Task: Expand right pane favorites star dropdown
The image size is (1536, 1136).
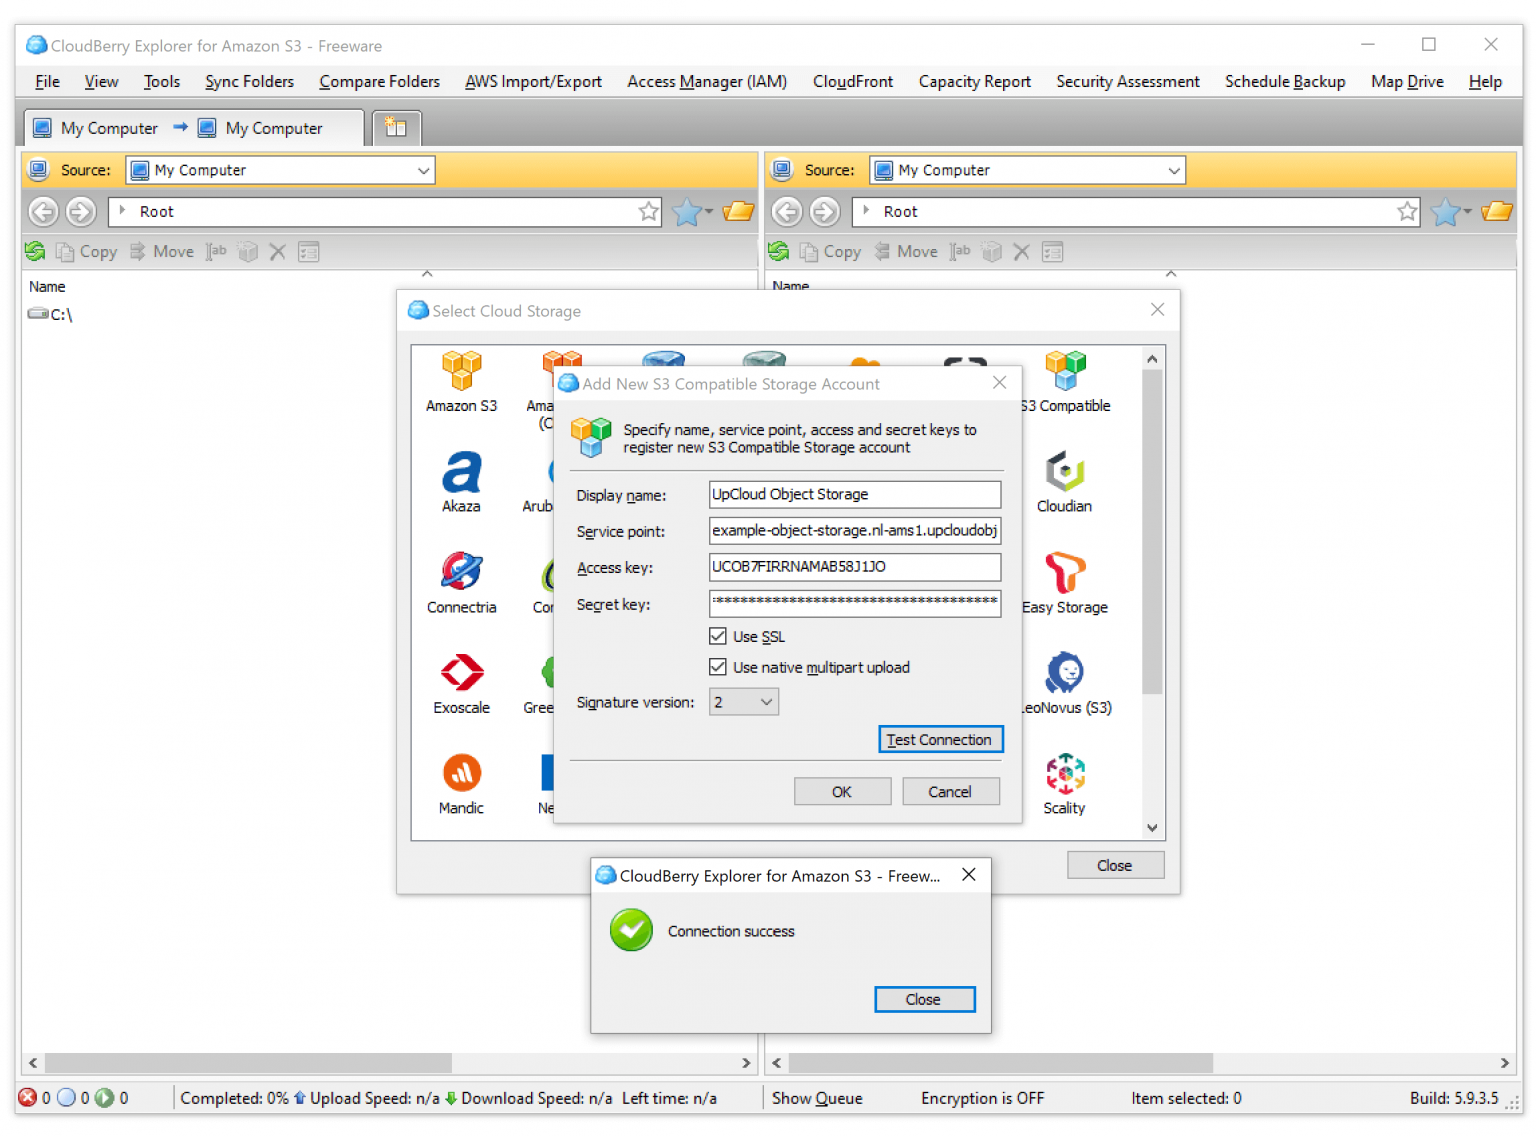Action: [x=1467, y=211]
